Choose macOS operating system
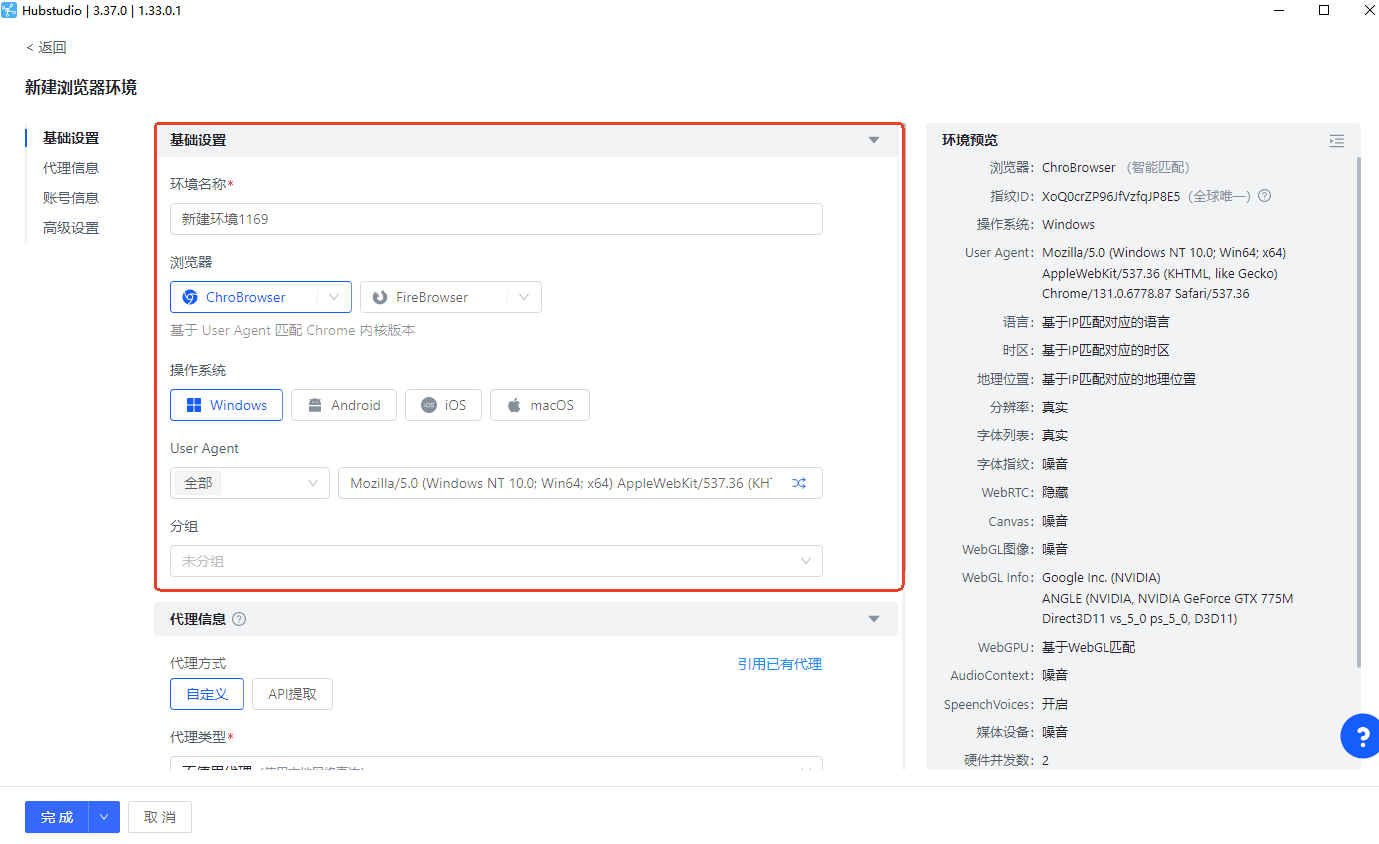This screenshot has height=844, width=1379. click(x=540, y=405)
